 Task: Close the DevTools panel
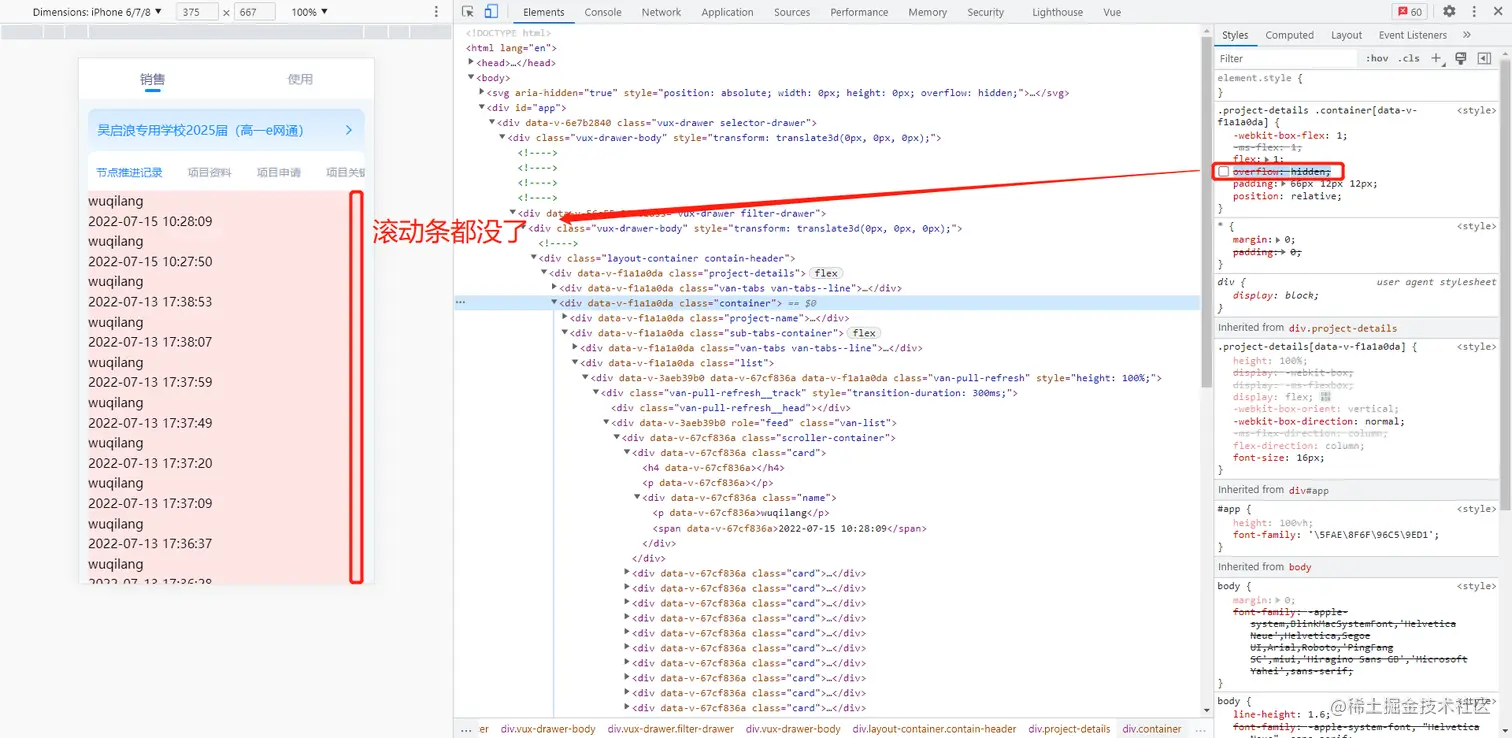(x=1499, y=12)
